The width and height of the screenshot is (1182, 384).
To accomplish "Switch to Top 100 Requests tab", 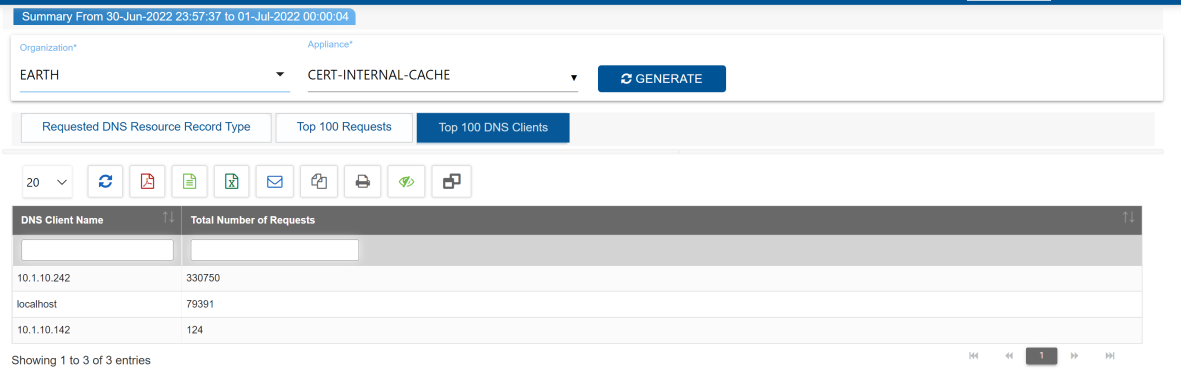I will 344,127.
